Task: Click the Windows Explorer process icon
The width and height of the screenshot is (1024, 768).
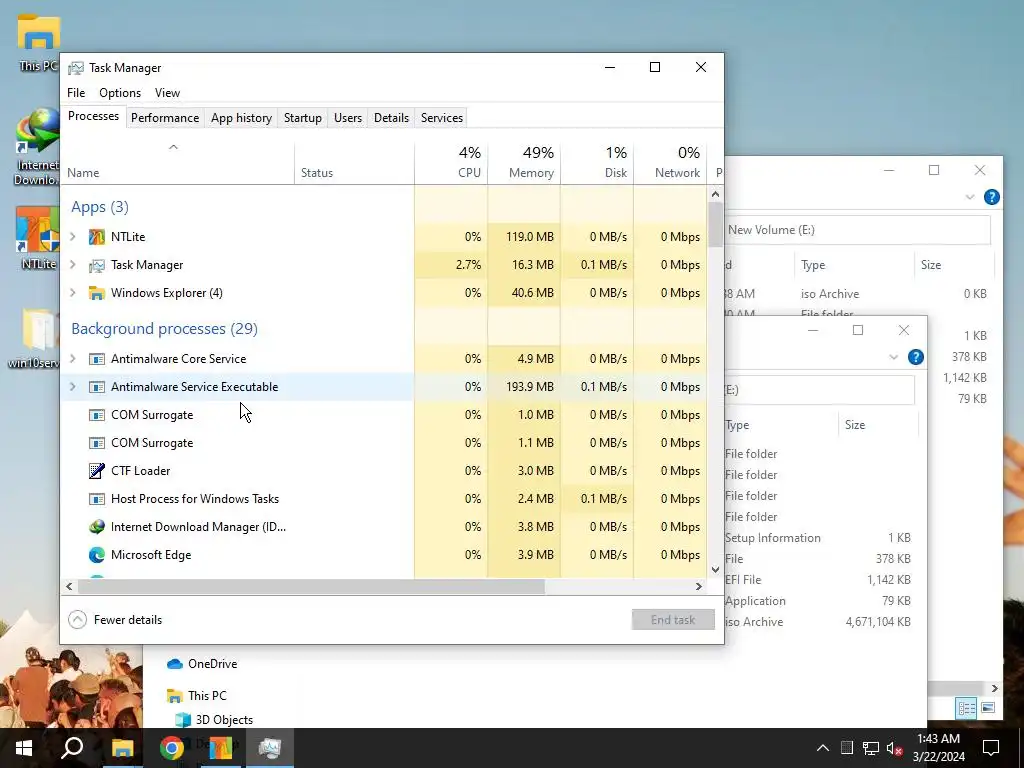Action: pyautogui.click(x=97, y=293)
